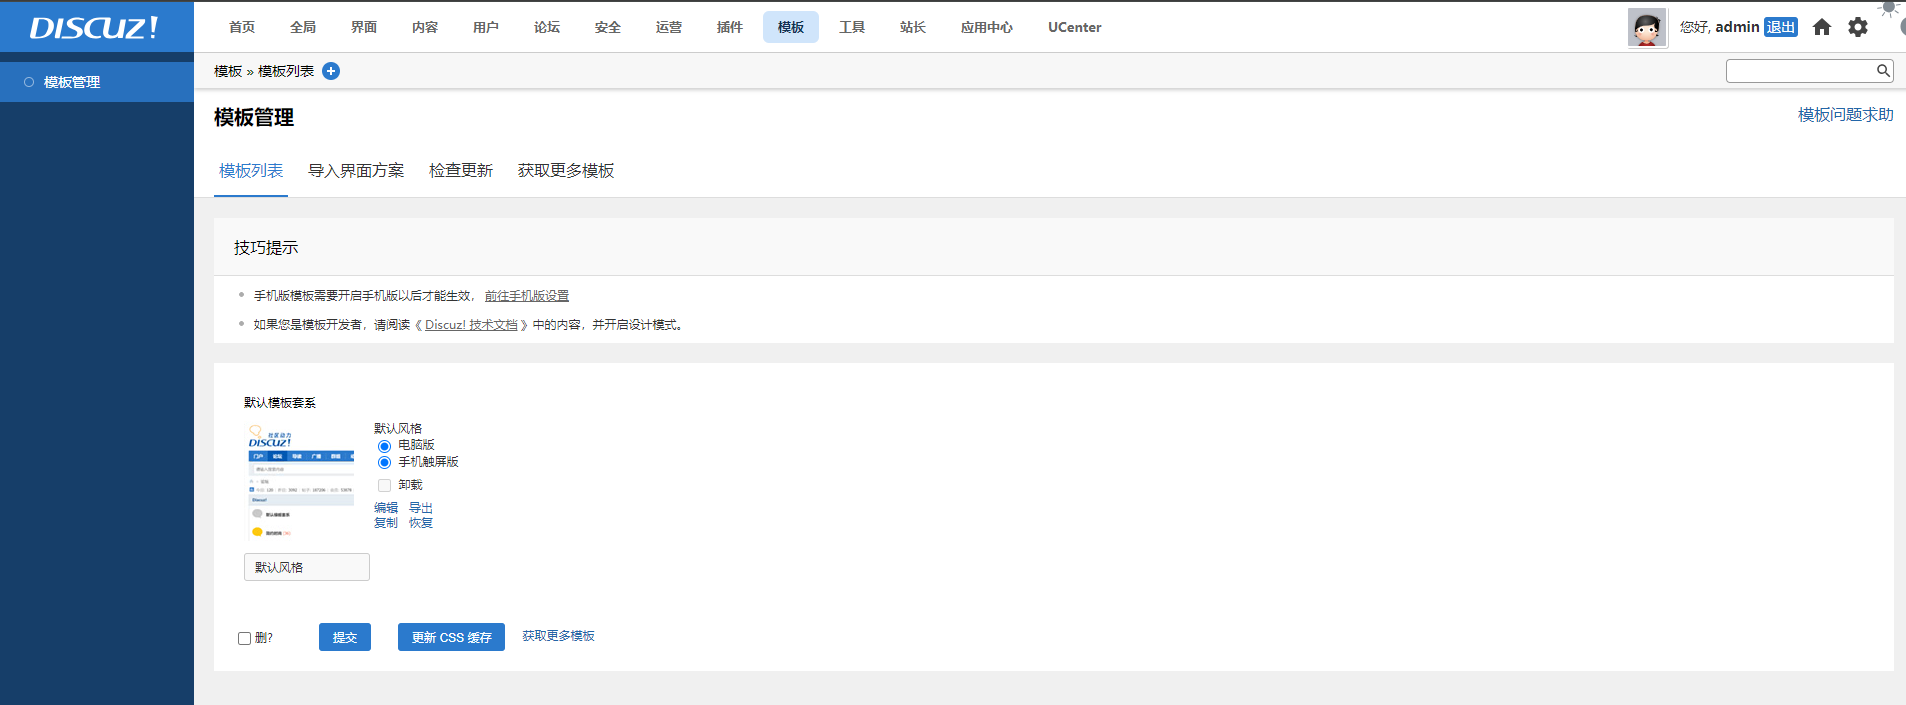Select the 电脑版 radio button
The height and width of the screenshot is (705, 1906).
[x=384, y=446]
